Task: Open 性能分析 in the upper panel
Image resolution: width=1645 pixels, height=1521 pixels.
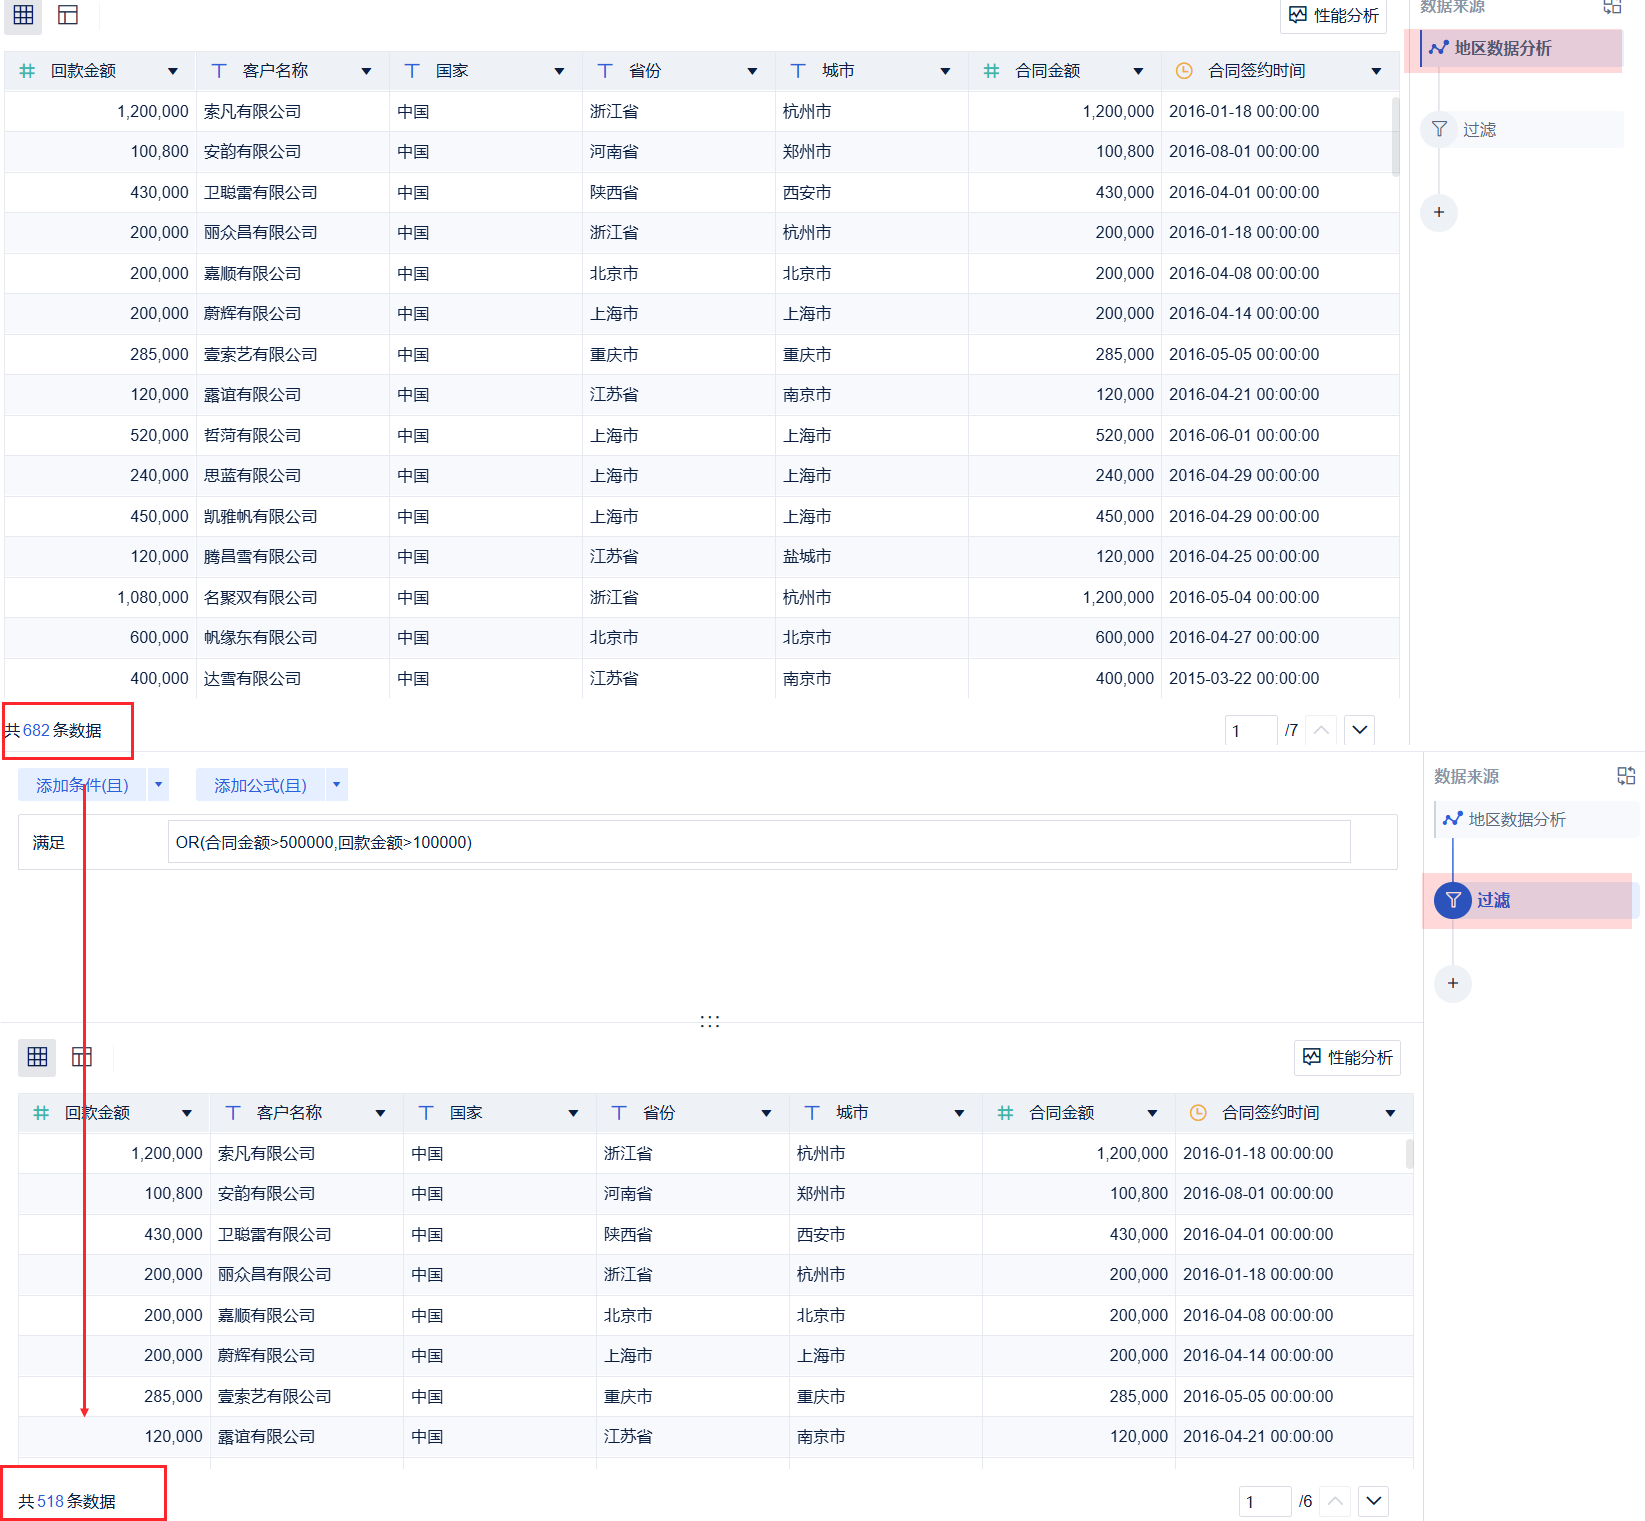Action: pos(1333,16)
